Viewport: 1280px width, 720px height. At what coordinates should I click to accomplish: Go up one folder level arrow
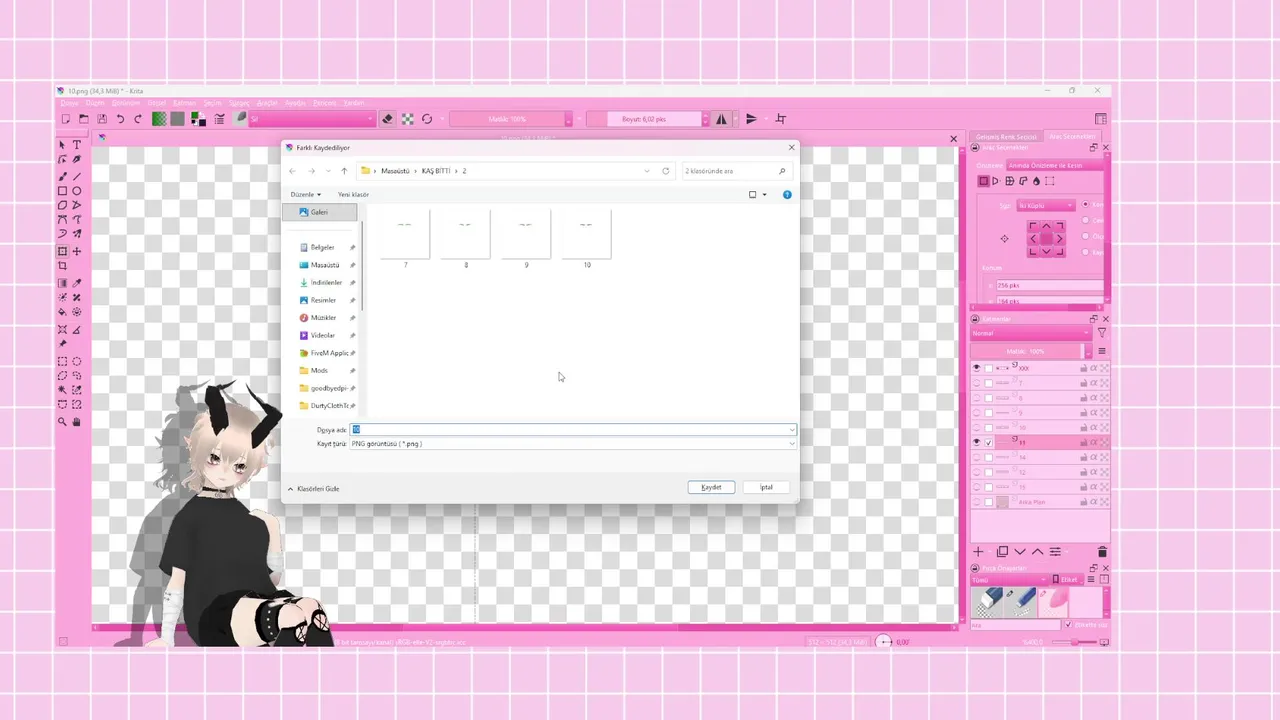tap(344, 171)
